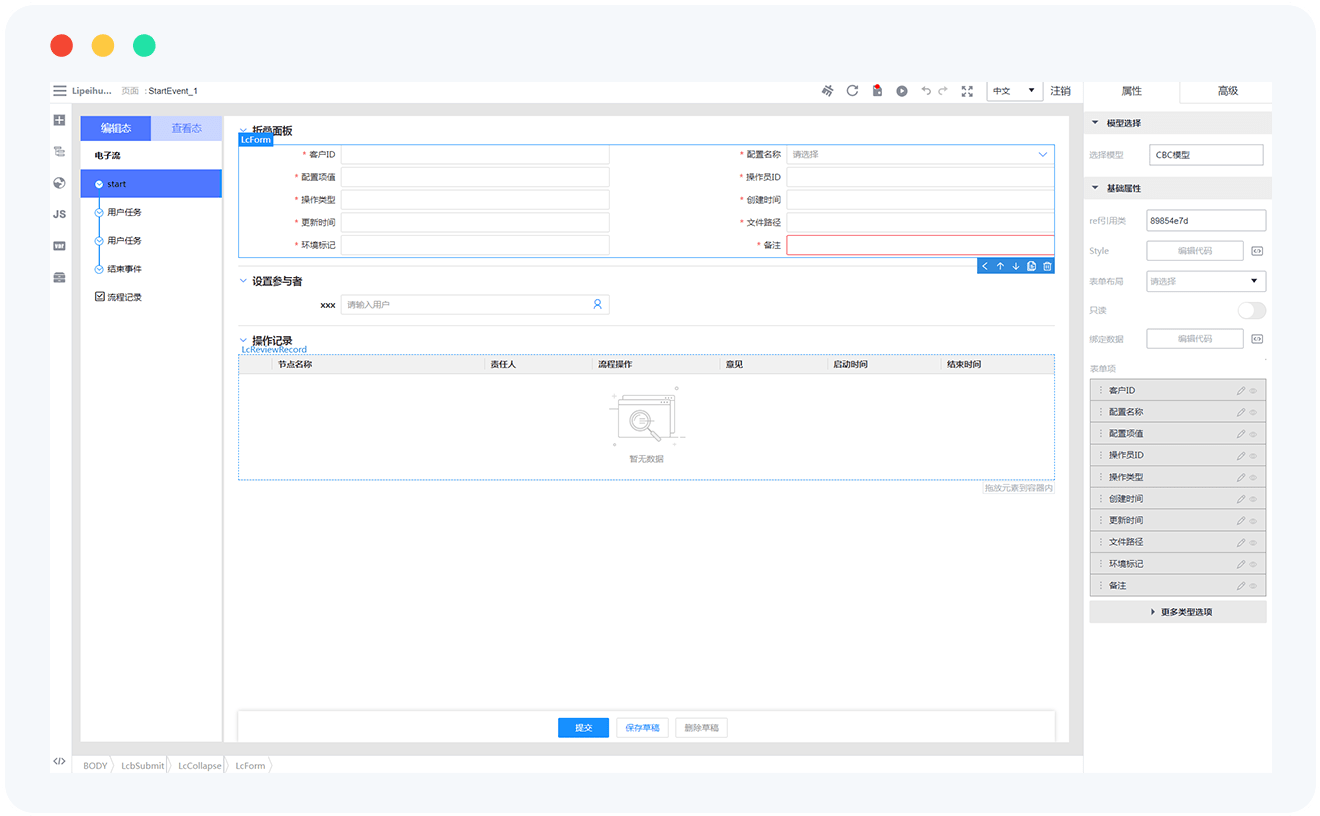Open the 中文 language dropdown
This screenshot has width=1320, height=816.
coord(1013,91)
